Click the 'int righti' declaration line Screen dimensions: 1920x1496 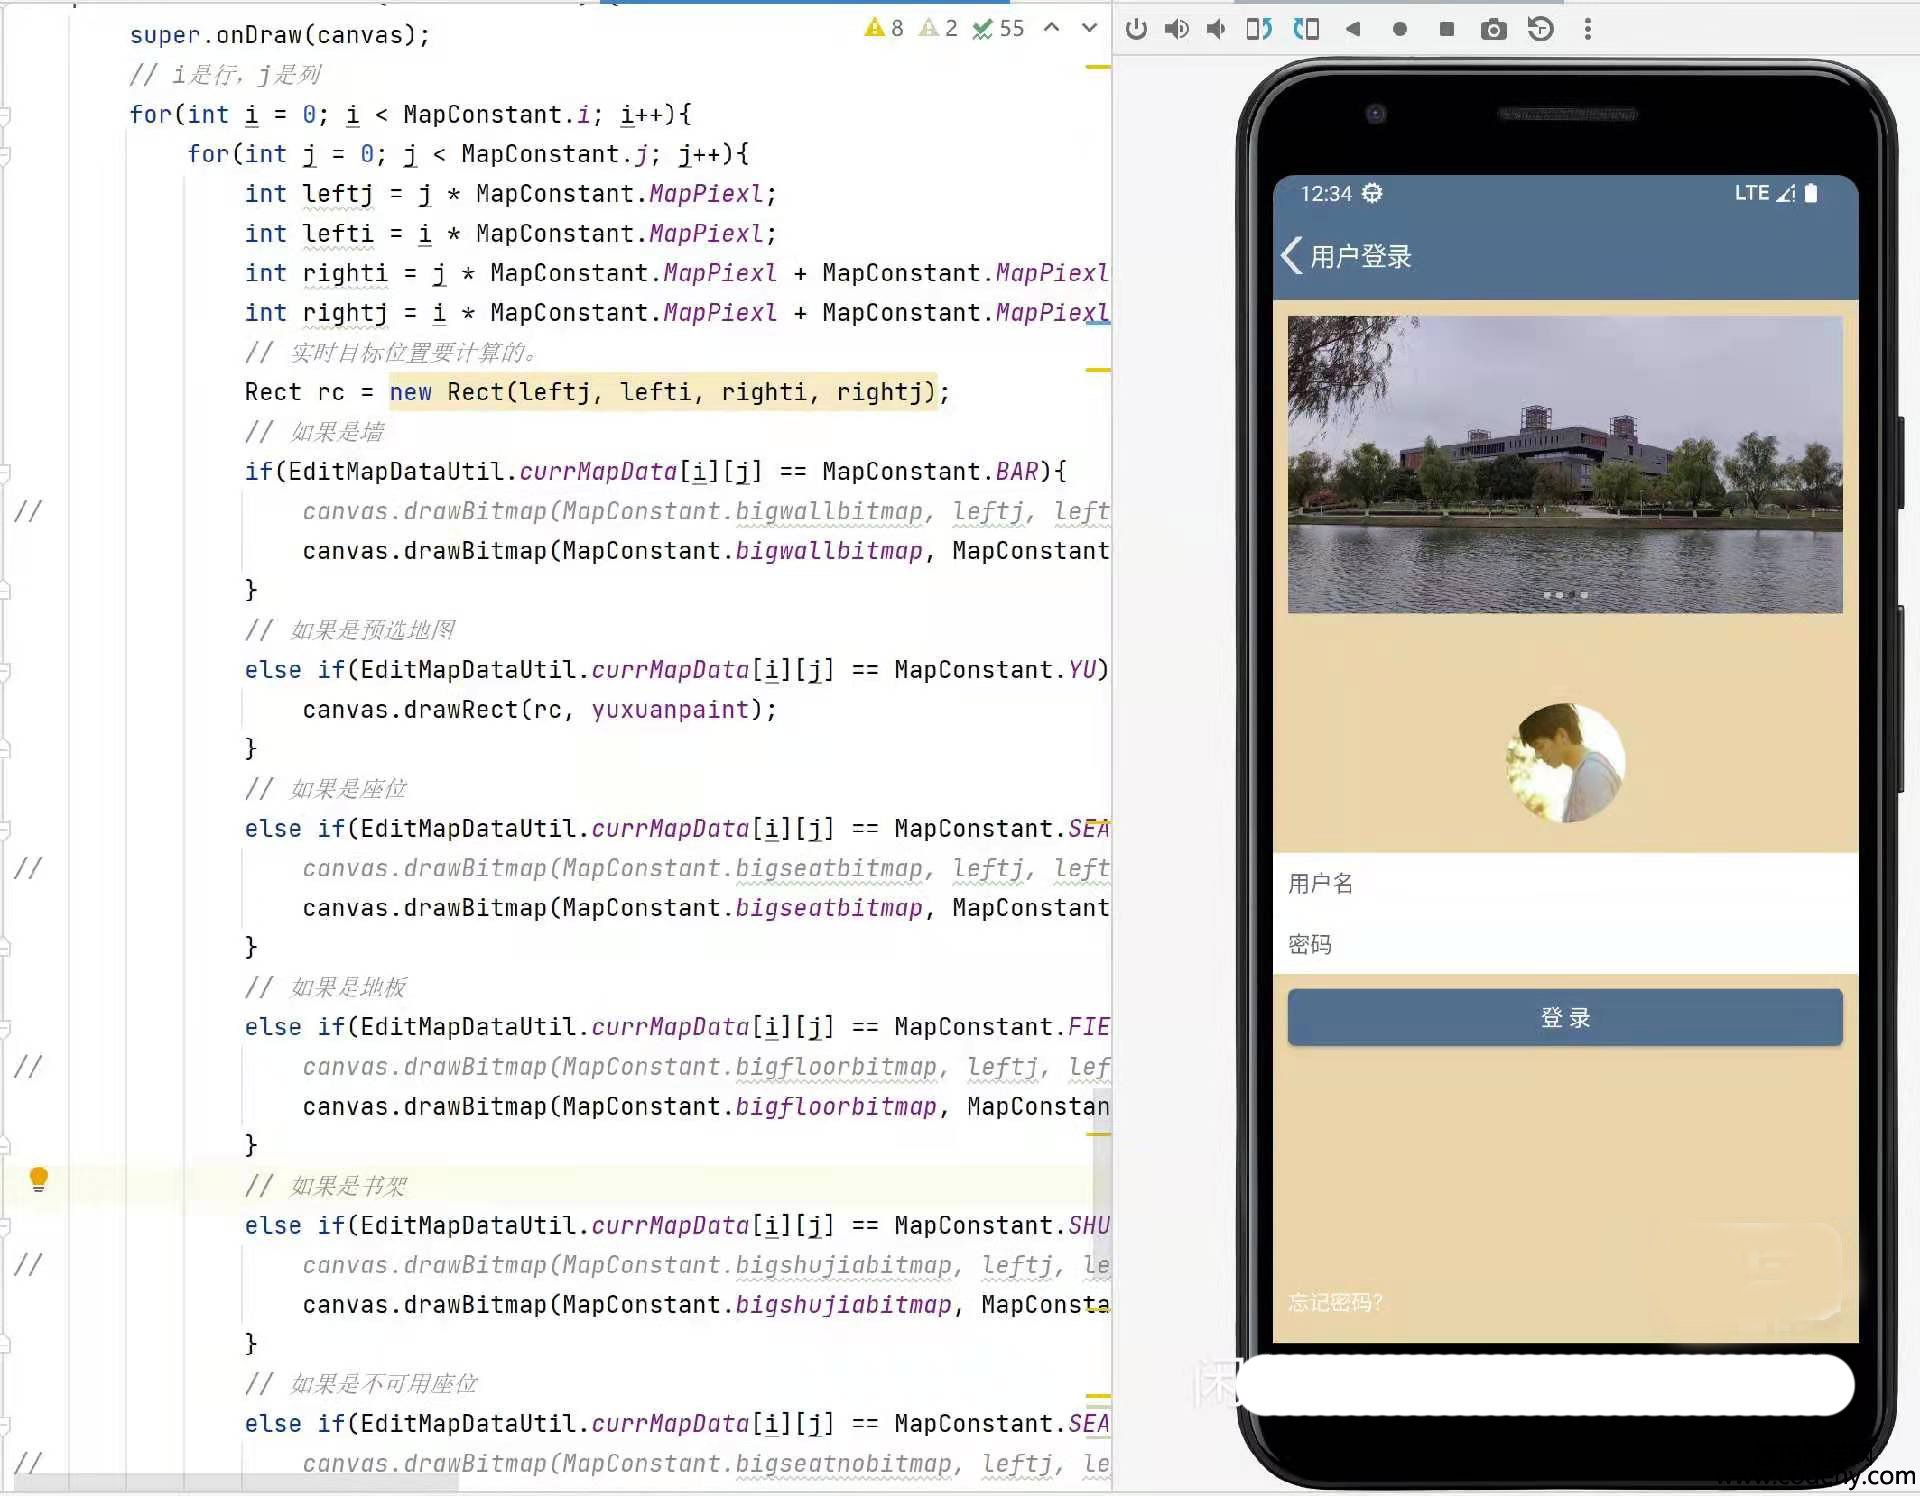(x=677, y=273)
